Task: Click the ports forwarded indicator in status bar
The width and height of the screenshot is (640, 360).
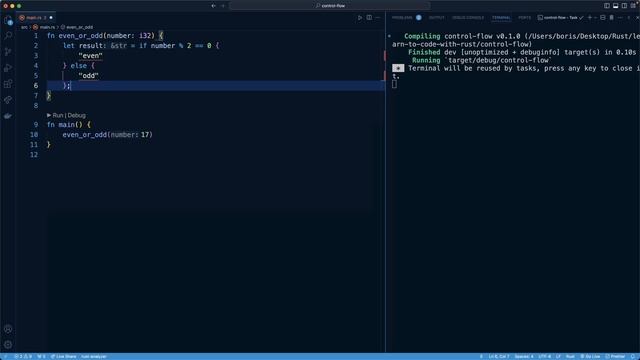Action: point(41,356)
